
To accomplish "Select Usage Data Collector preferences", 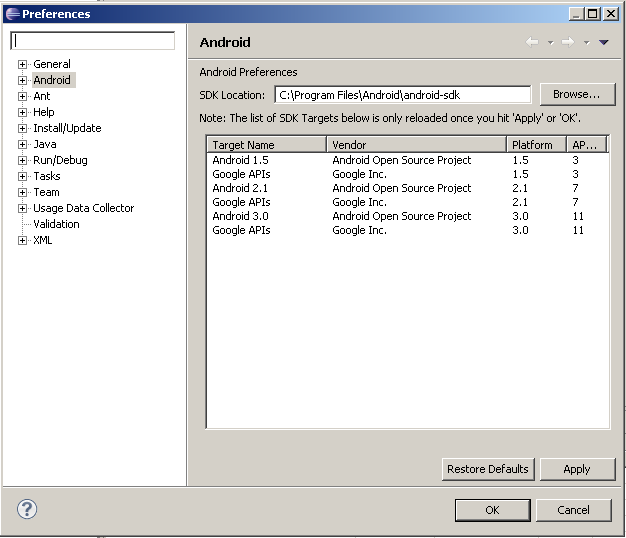I will coord(83,208).
